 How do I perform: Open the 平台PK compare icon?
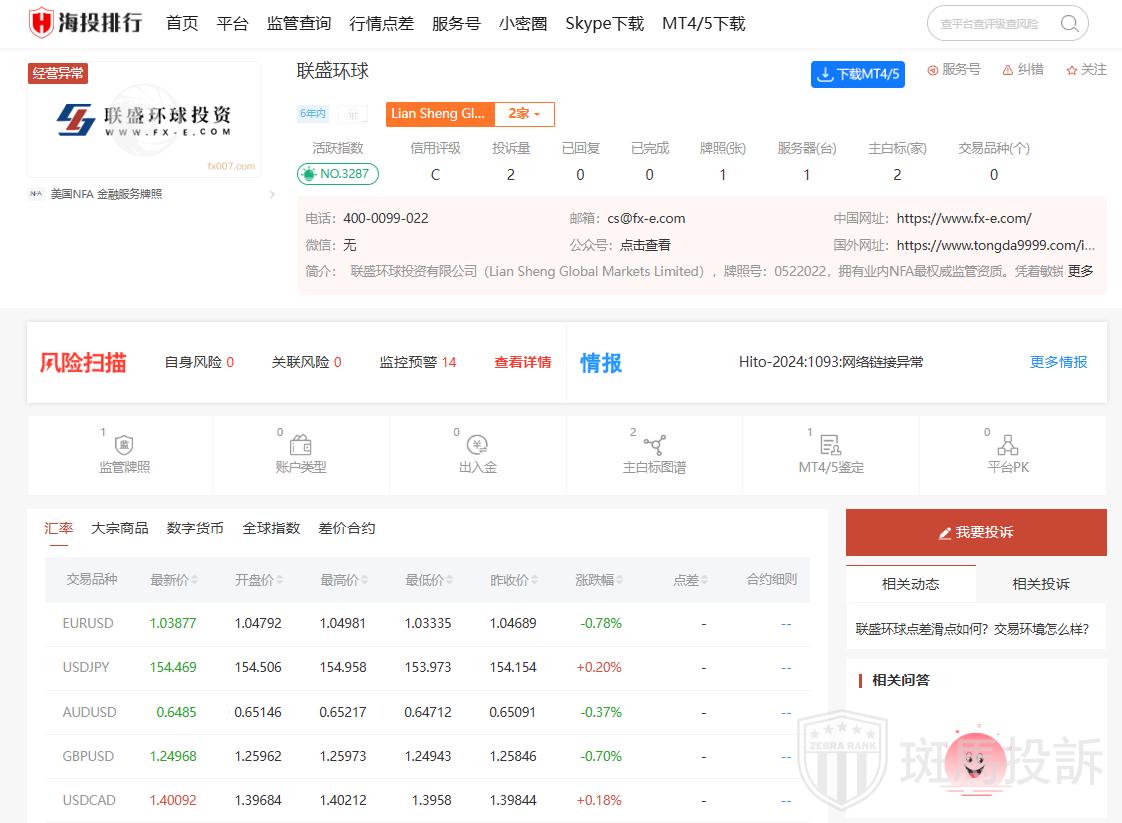pyautogui.click(x=1007, y=446)
